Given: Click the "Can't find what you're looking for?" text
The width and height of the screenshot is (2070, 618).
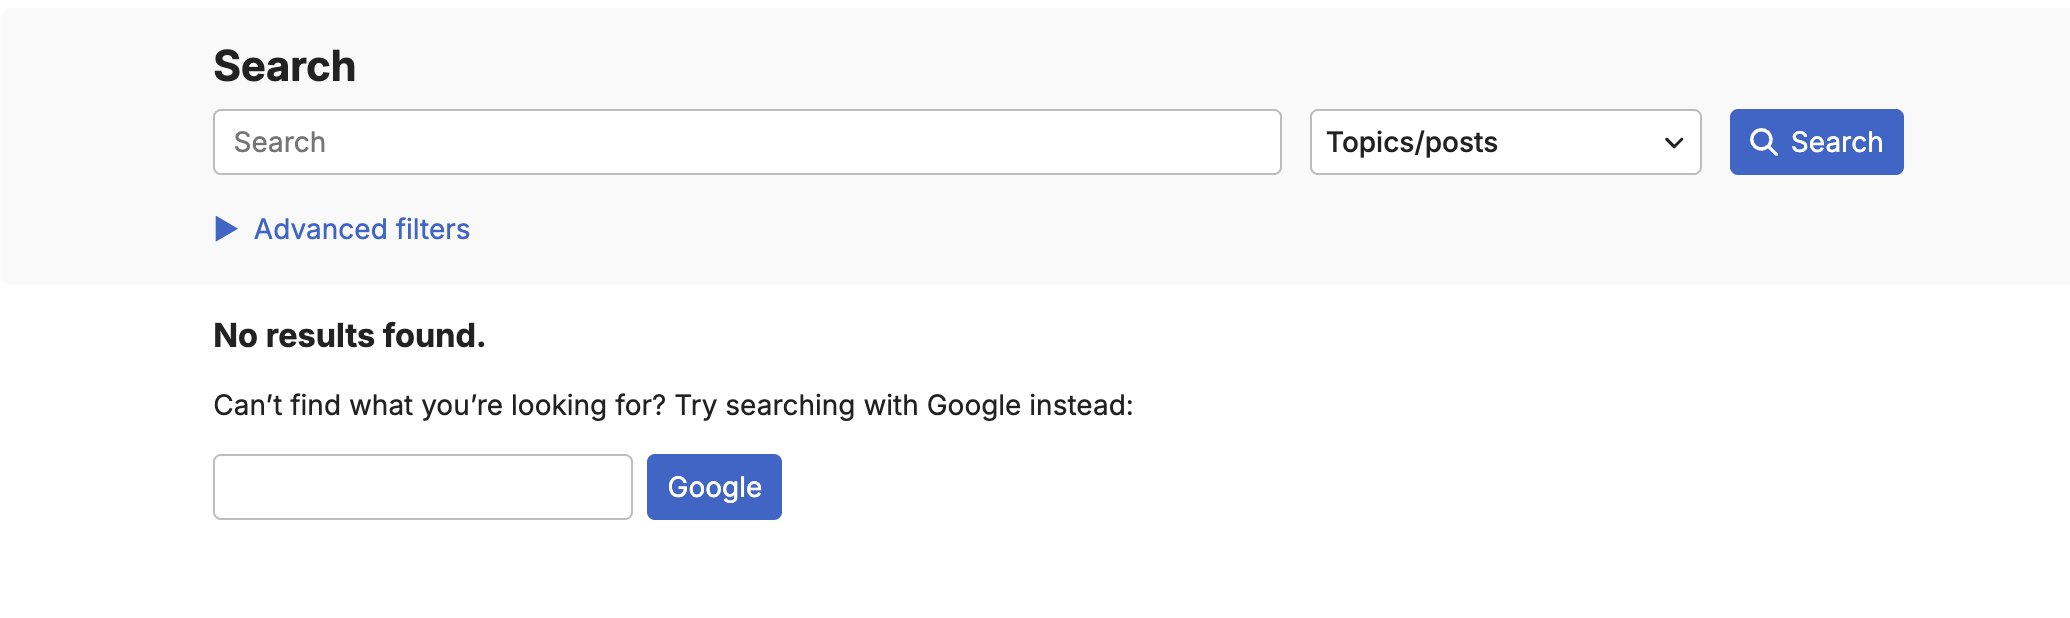Looking at the screenshot, I should (440, 405).
